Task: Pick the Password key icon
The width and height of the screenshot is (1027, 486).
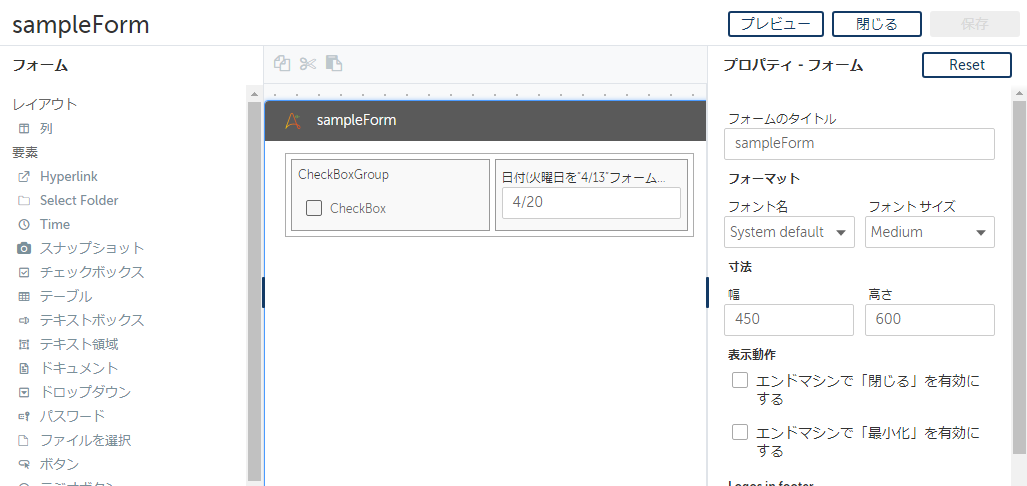Action: point(24,417)
